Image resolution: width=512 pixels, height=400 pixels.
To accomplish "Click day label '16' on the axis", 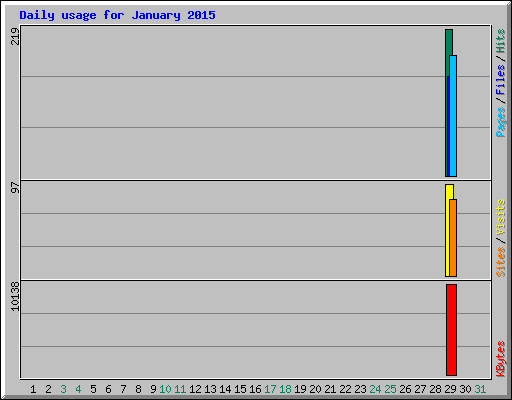I will pyautogui.click(x=255, y=389).
